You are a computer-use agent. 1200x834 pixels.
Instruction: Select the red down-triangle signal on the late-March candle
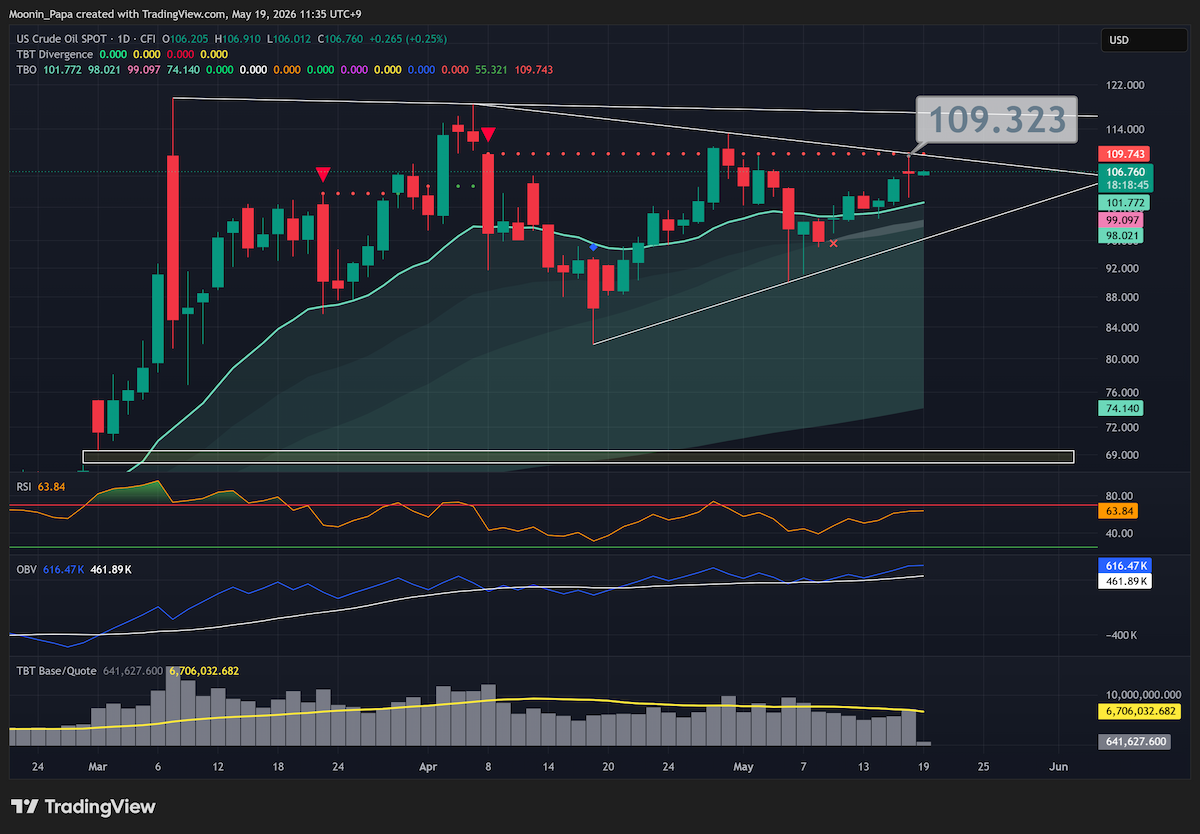(323, 174)
